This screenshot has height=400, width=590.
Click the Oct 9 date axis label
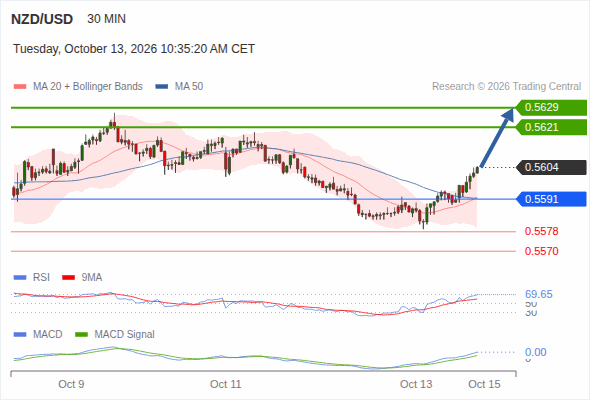pos(71,384)
